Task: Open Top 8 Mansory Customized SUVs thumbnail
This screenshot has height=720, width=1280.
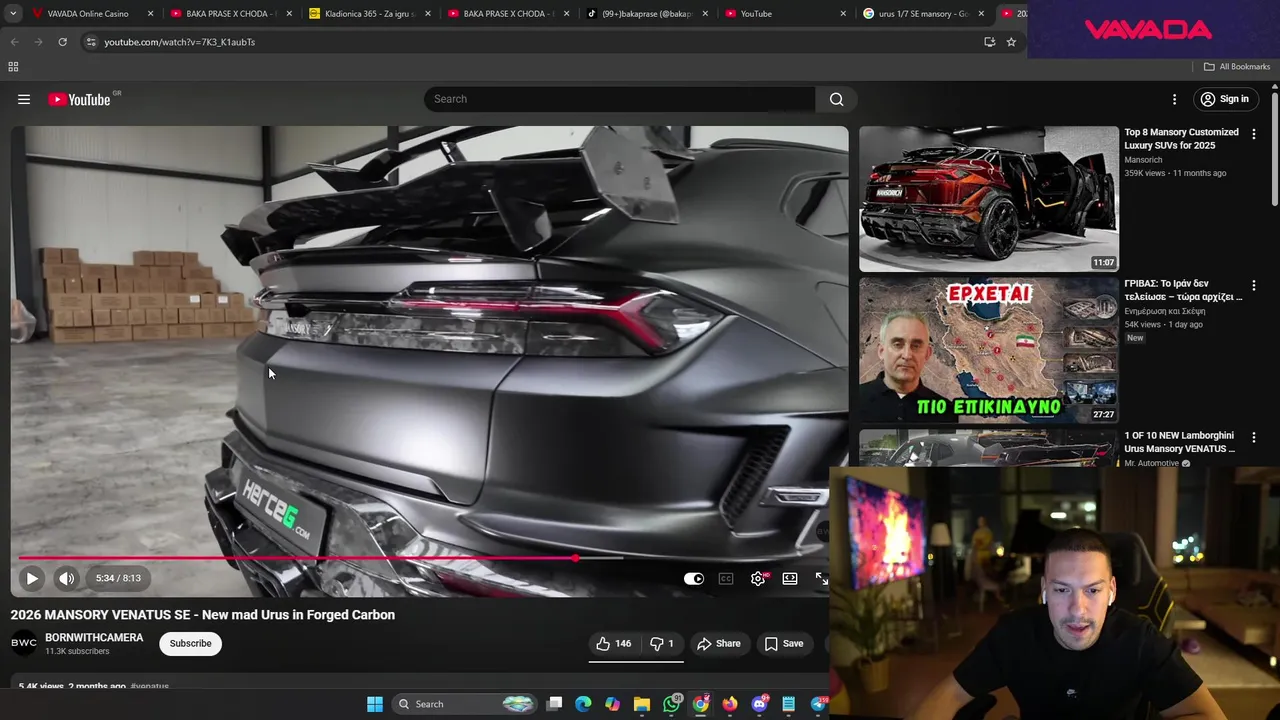Action: 989,198
